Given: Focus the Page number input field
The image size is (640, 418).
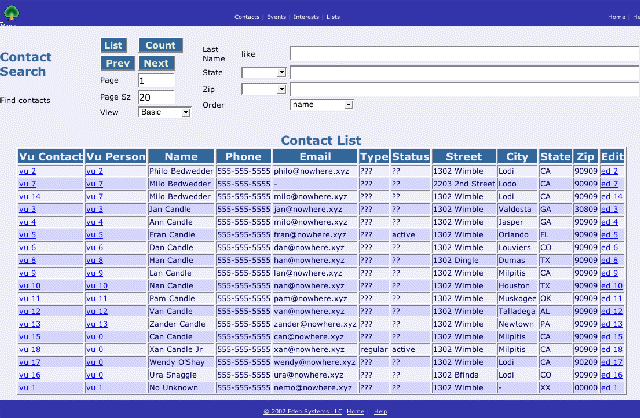Looking at the screenshot, I should [156, 80].
